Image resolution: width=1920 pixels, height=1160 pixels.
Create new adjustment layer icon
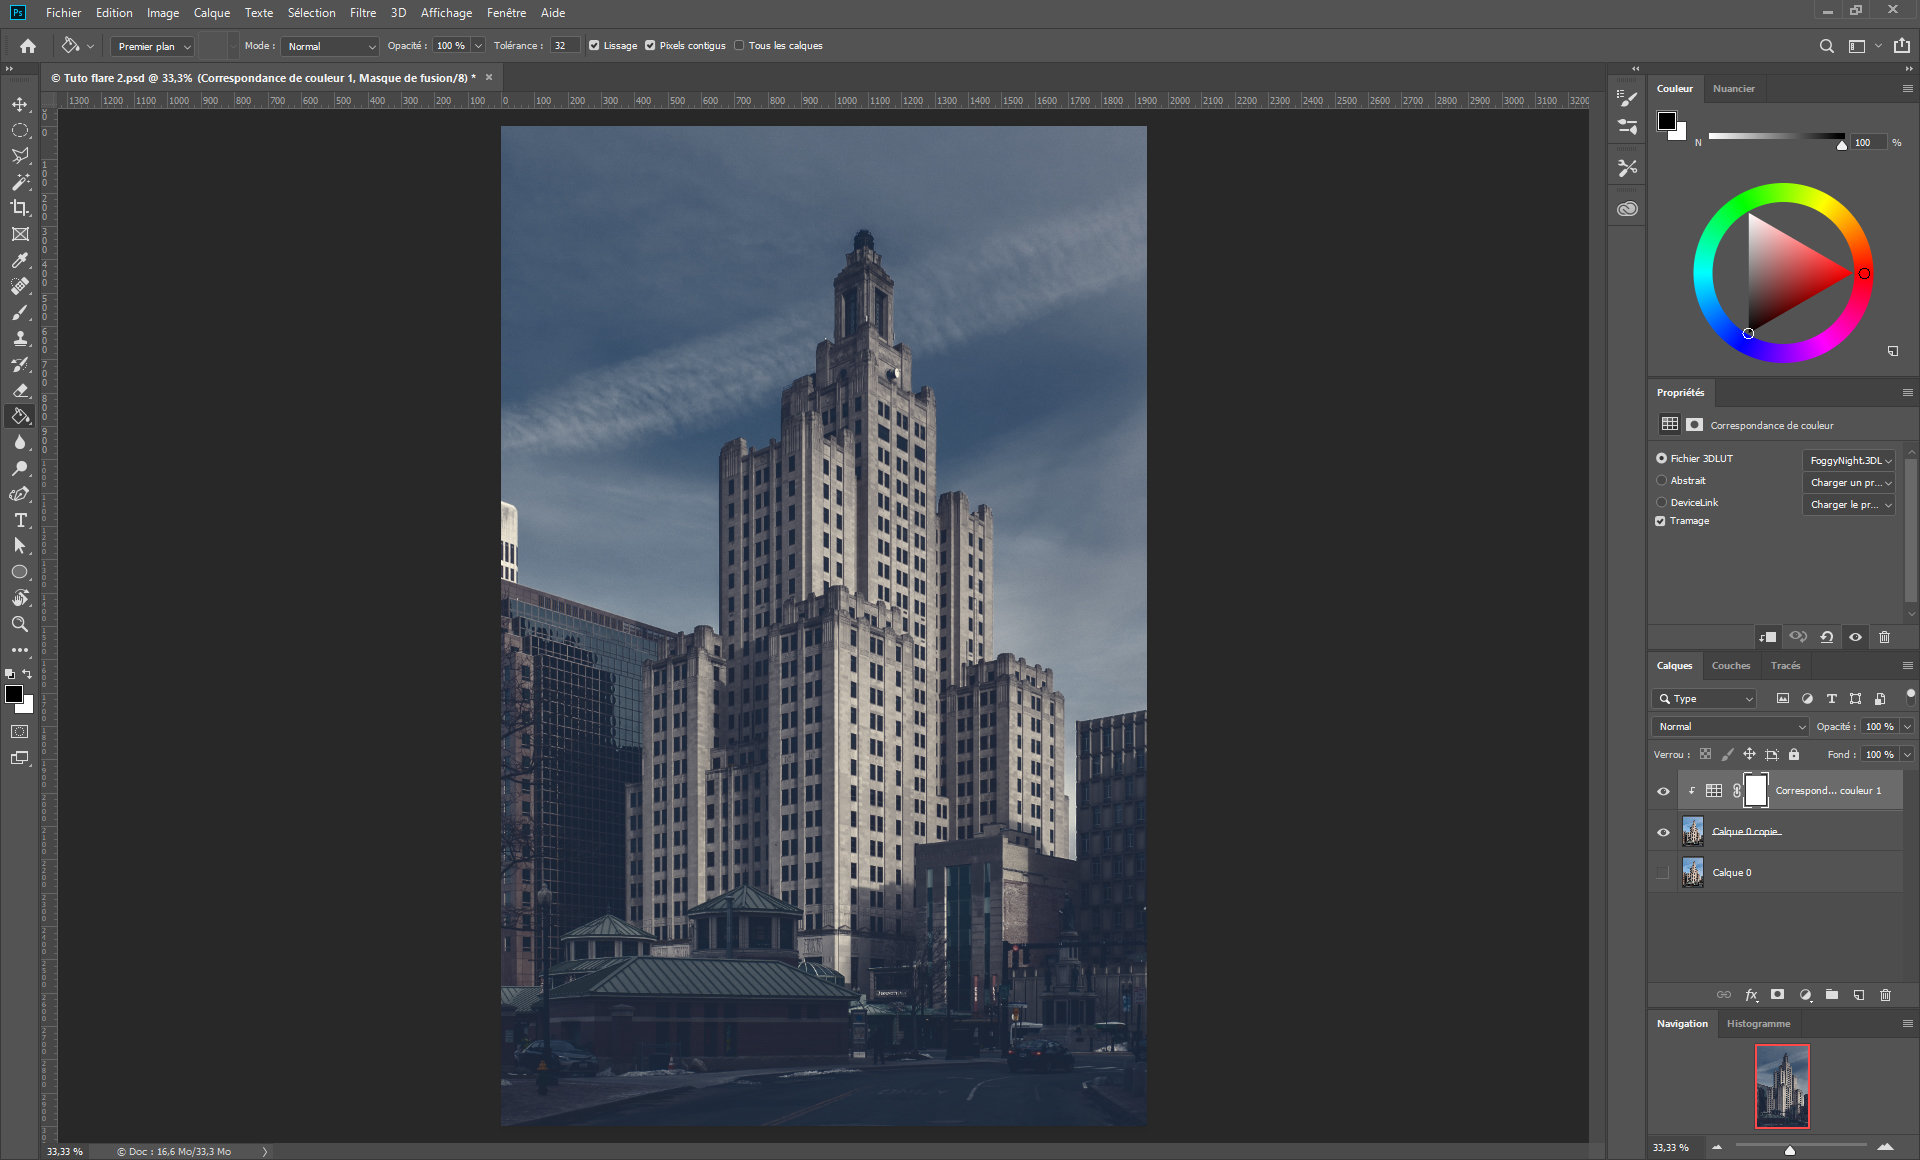tap(1805, 995)
